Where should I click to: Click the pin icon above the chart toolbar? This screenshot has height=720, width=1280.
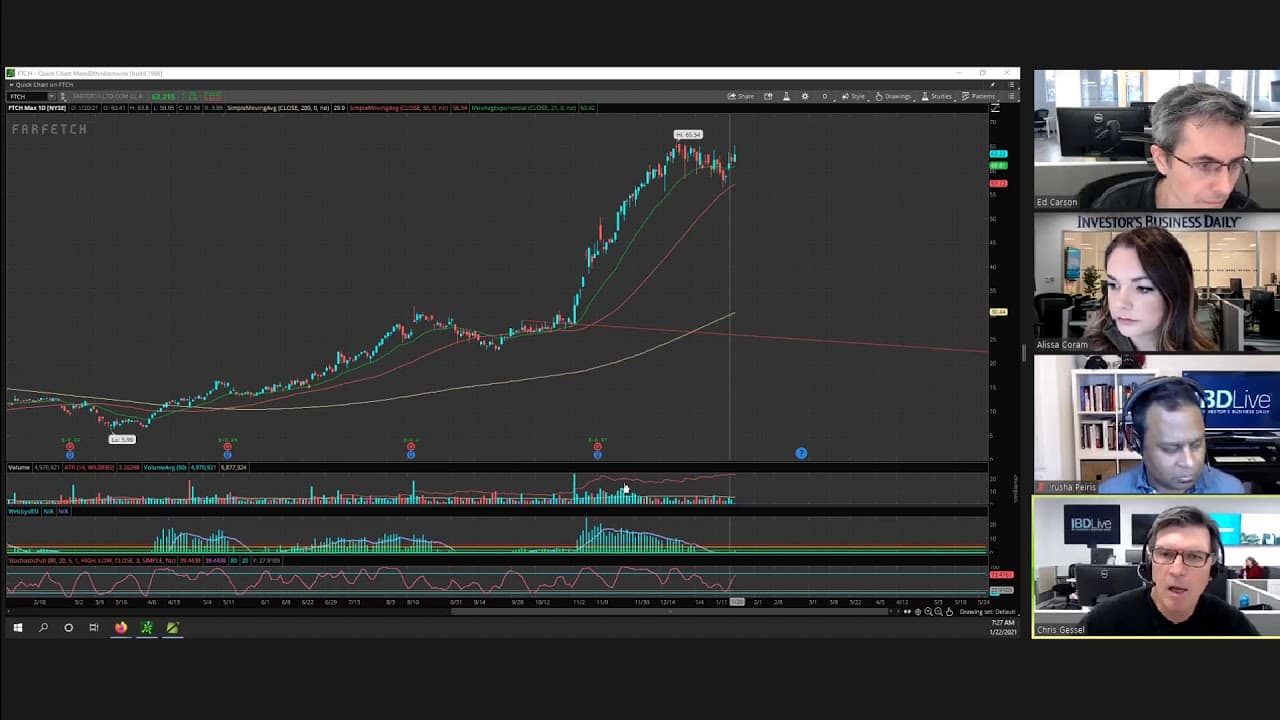pyautogui.click(x=993, y=85)
